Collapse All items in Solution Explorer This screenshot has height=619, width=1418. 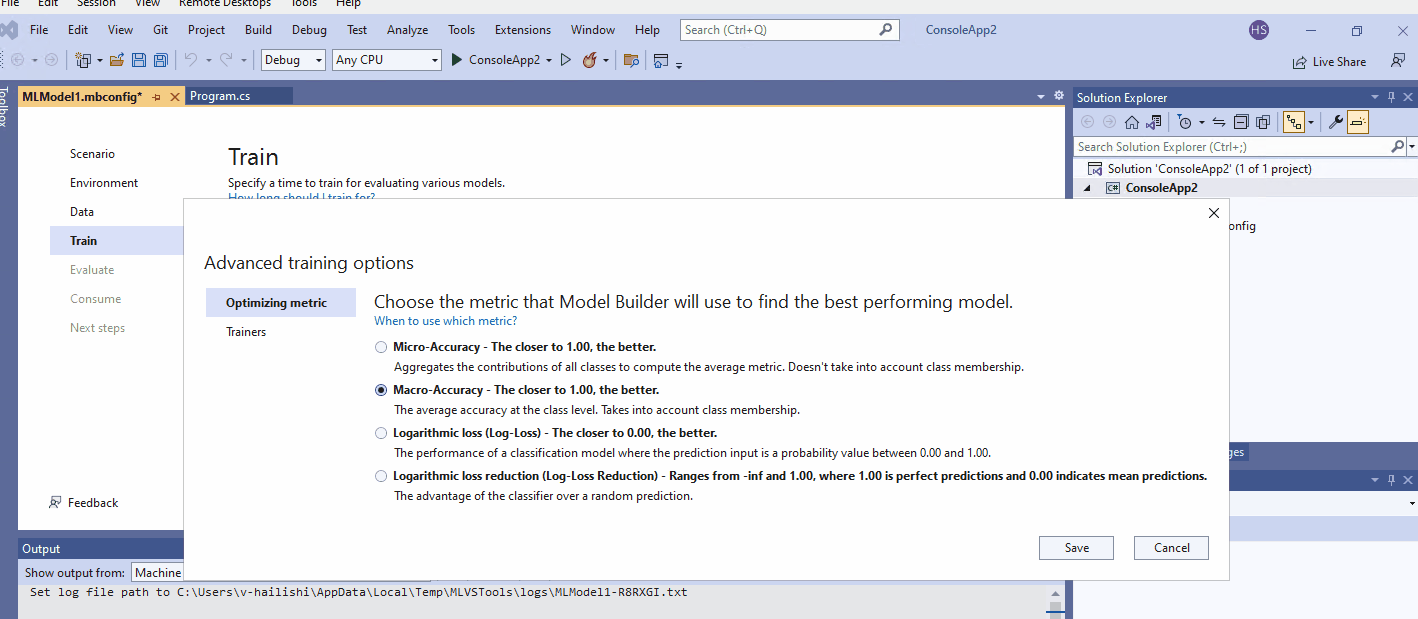pyautogui.click(x=1240, y=121)
